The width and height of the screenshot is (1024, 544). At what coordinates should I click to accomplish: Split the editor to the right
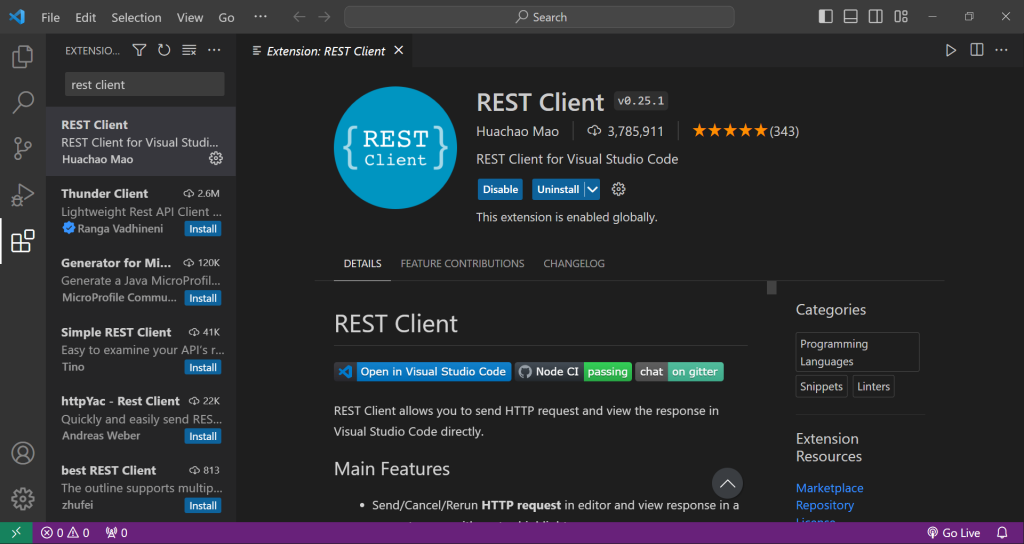976,50
